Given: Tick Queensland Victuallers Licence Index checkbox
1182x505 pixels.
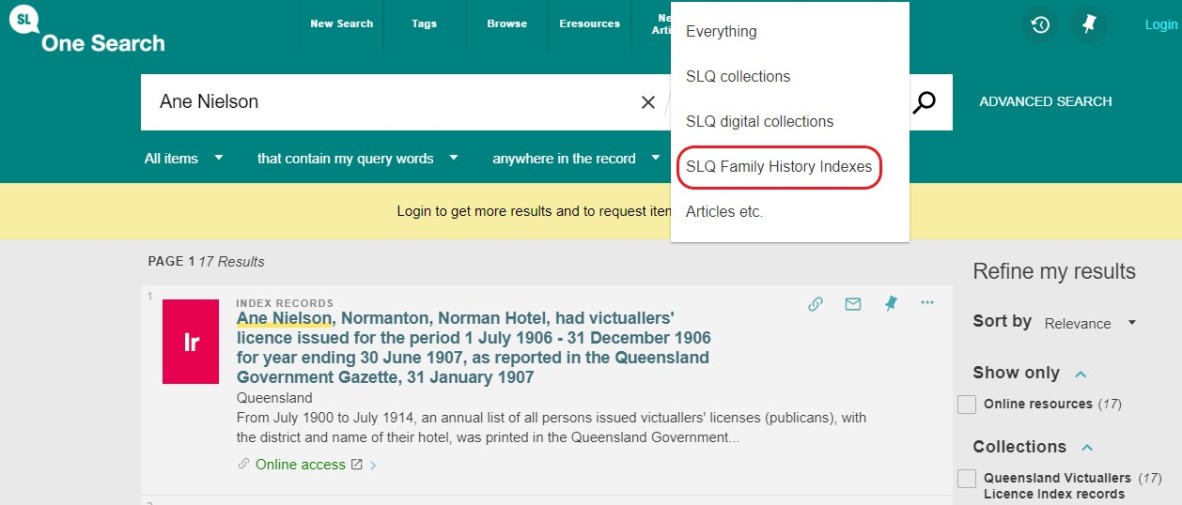Looking at the screenshot, I should [x=966, y=478].
